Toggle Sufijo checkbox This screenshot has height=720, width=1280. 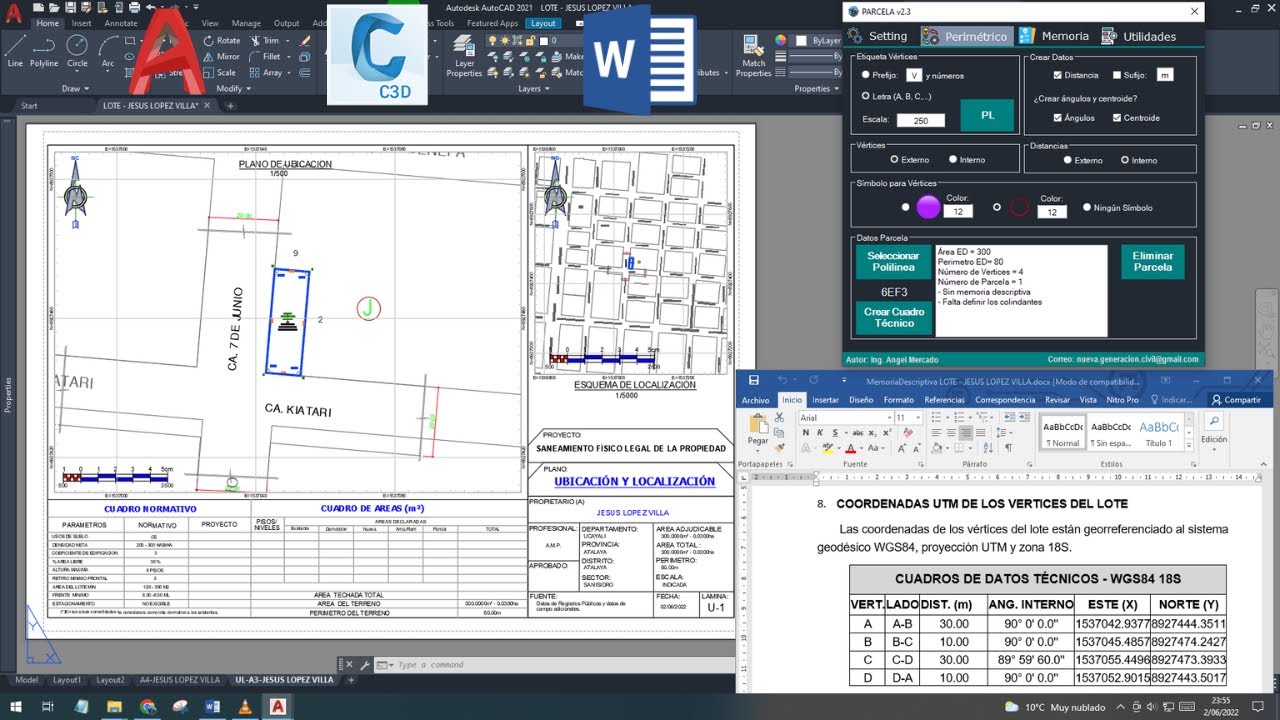[x=1117, y=75]
